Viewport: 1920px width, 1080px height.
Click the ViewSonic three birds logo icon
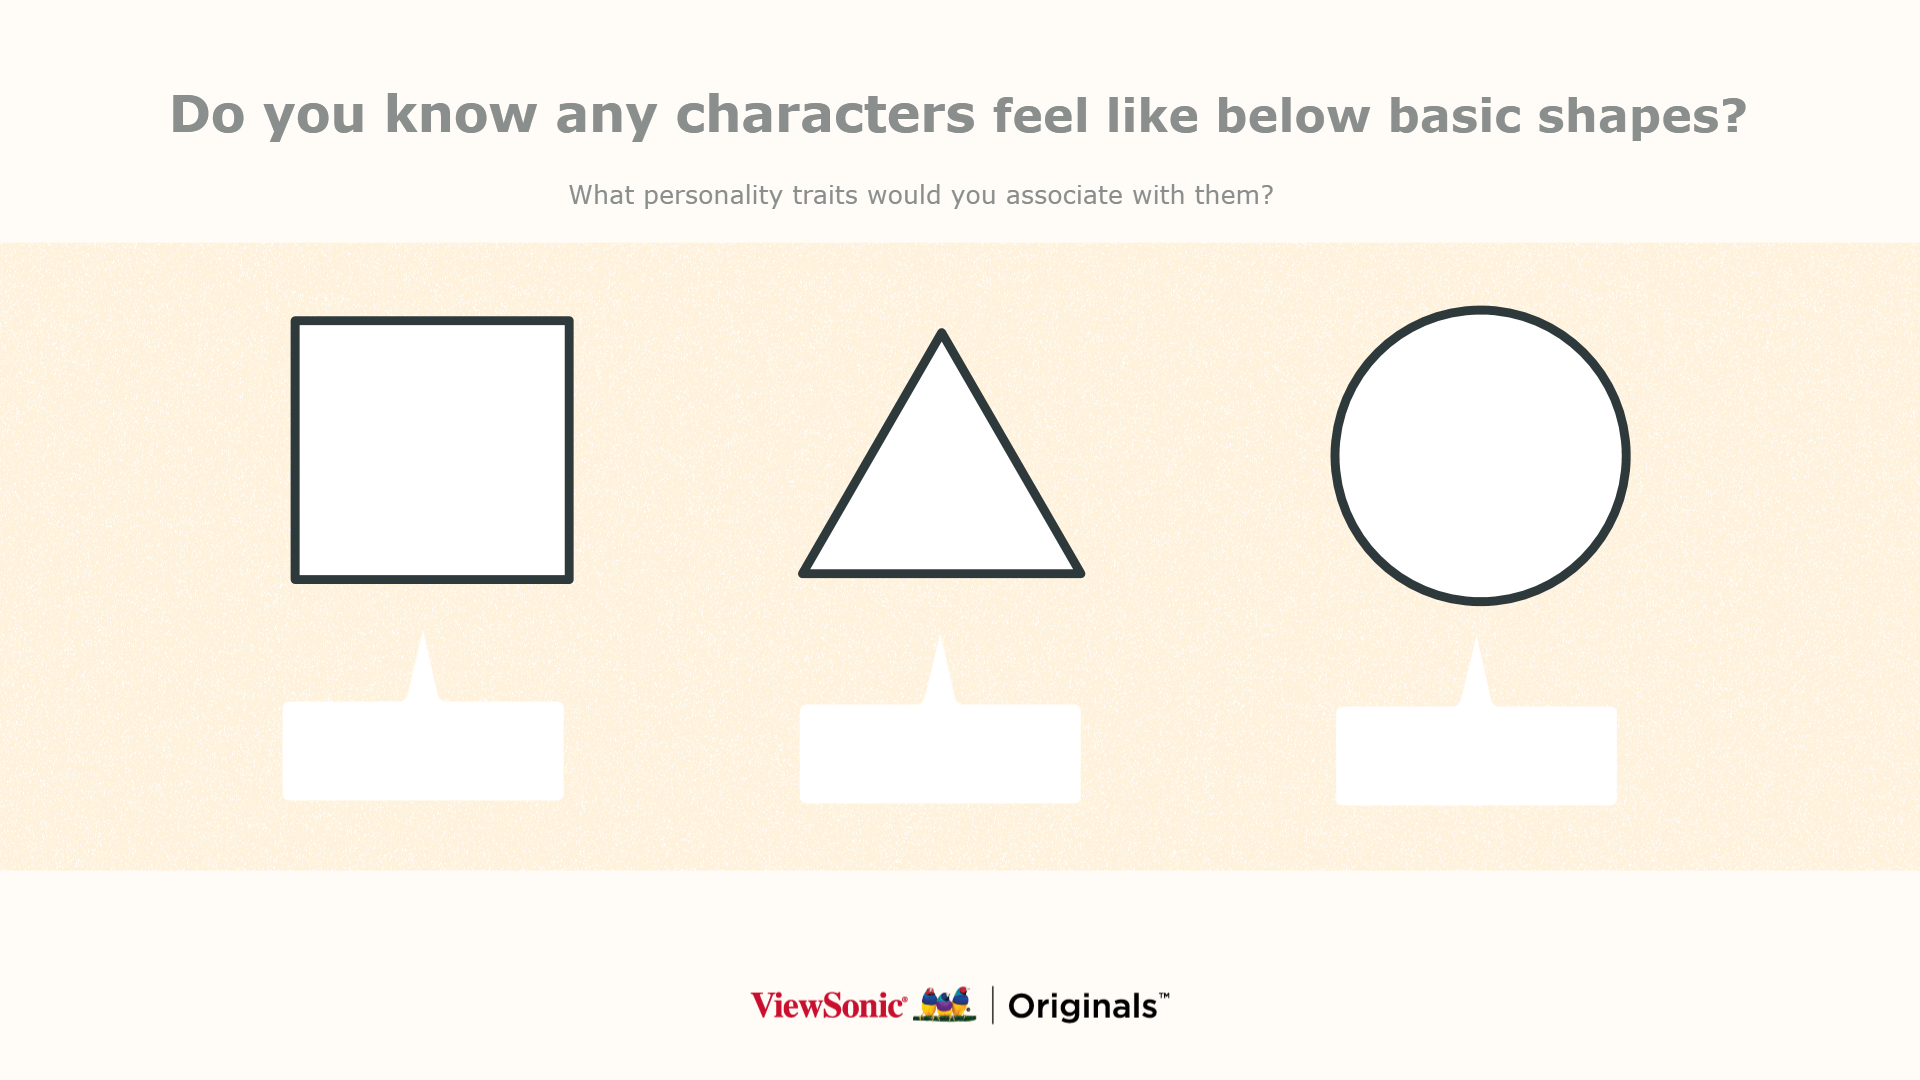[944, 1004]
